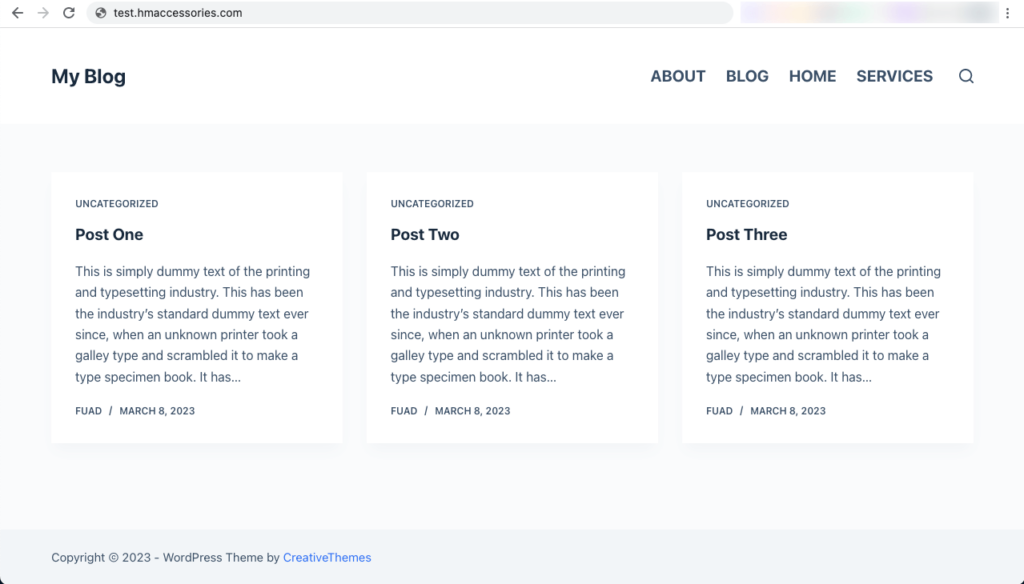
Task: Open the ABOUT menu item
Action: [678, 76]
